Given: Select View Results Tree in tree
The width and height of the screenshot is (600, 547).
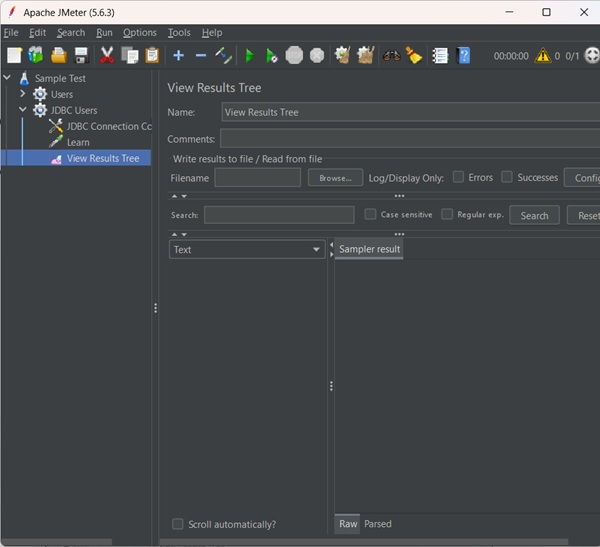Looking at the screenshot, I should pyautogui.click(x=103, y=158).
